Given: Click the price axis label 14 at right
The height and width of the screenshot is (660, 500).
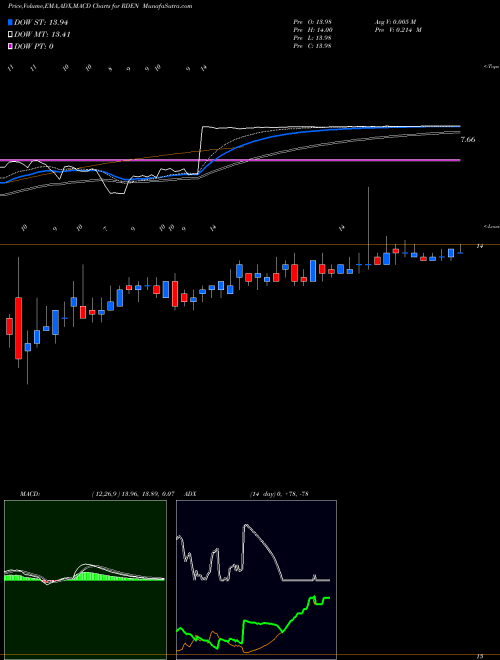Looking at the screenshot, I should (479, 246).
